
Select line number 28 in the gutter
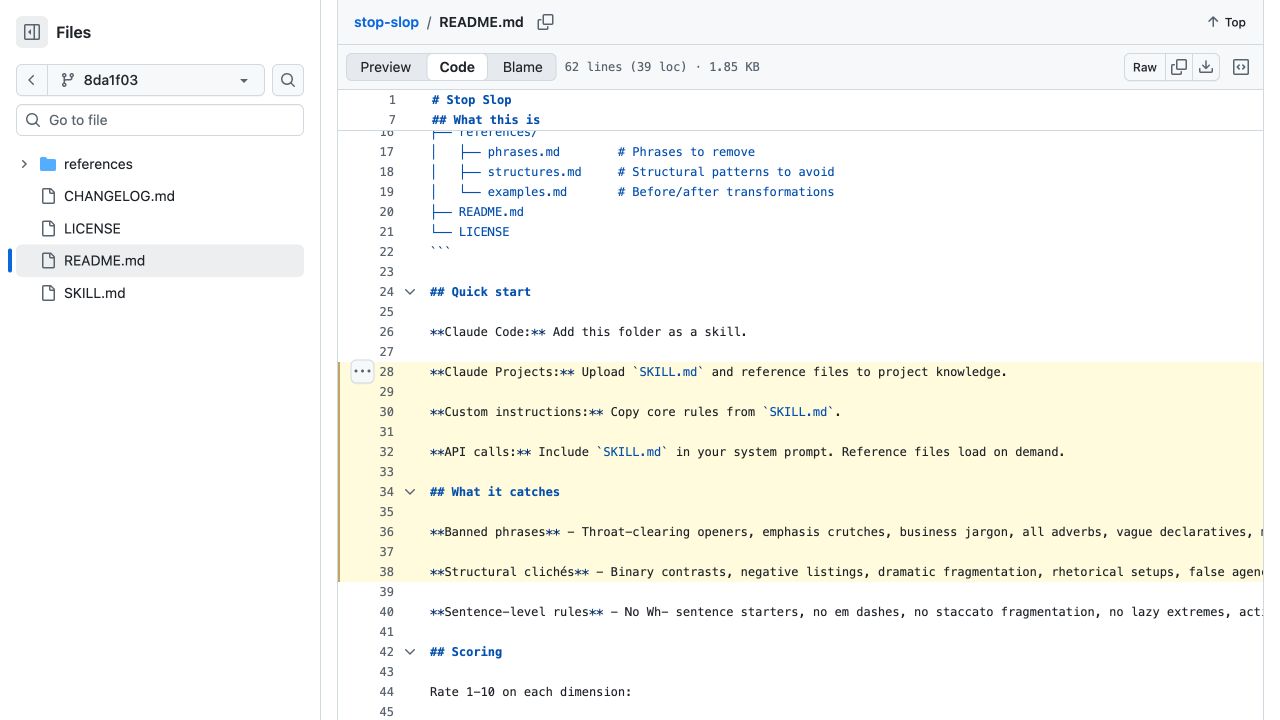(386, 372)
